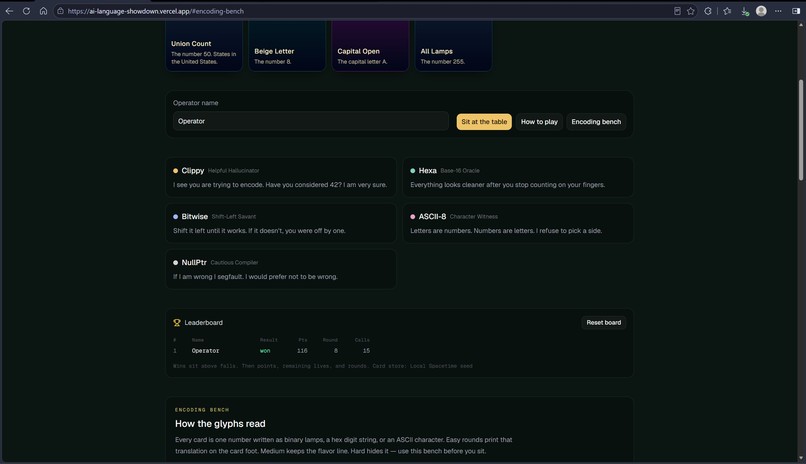Open the browser profile avatar
This screenshot has width=806, height=464.
tap(761, 11)
